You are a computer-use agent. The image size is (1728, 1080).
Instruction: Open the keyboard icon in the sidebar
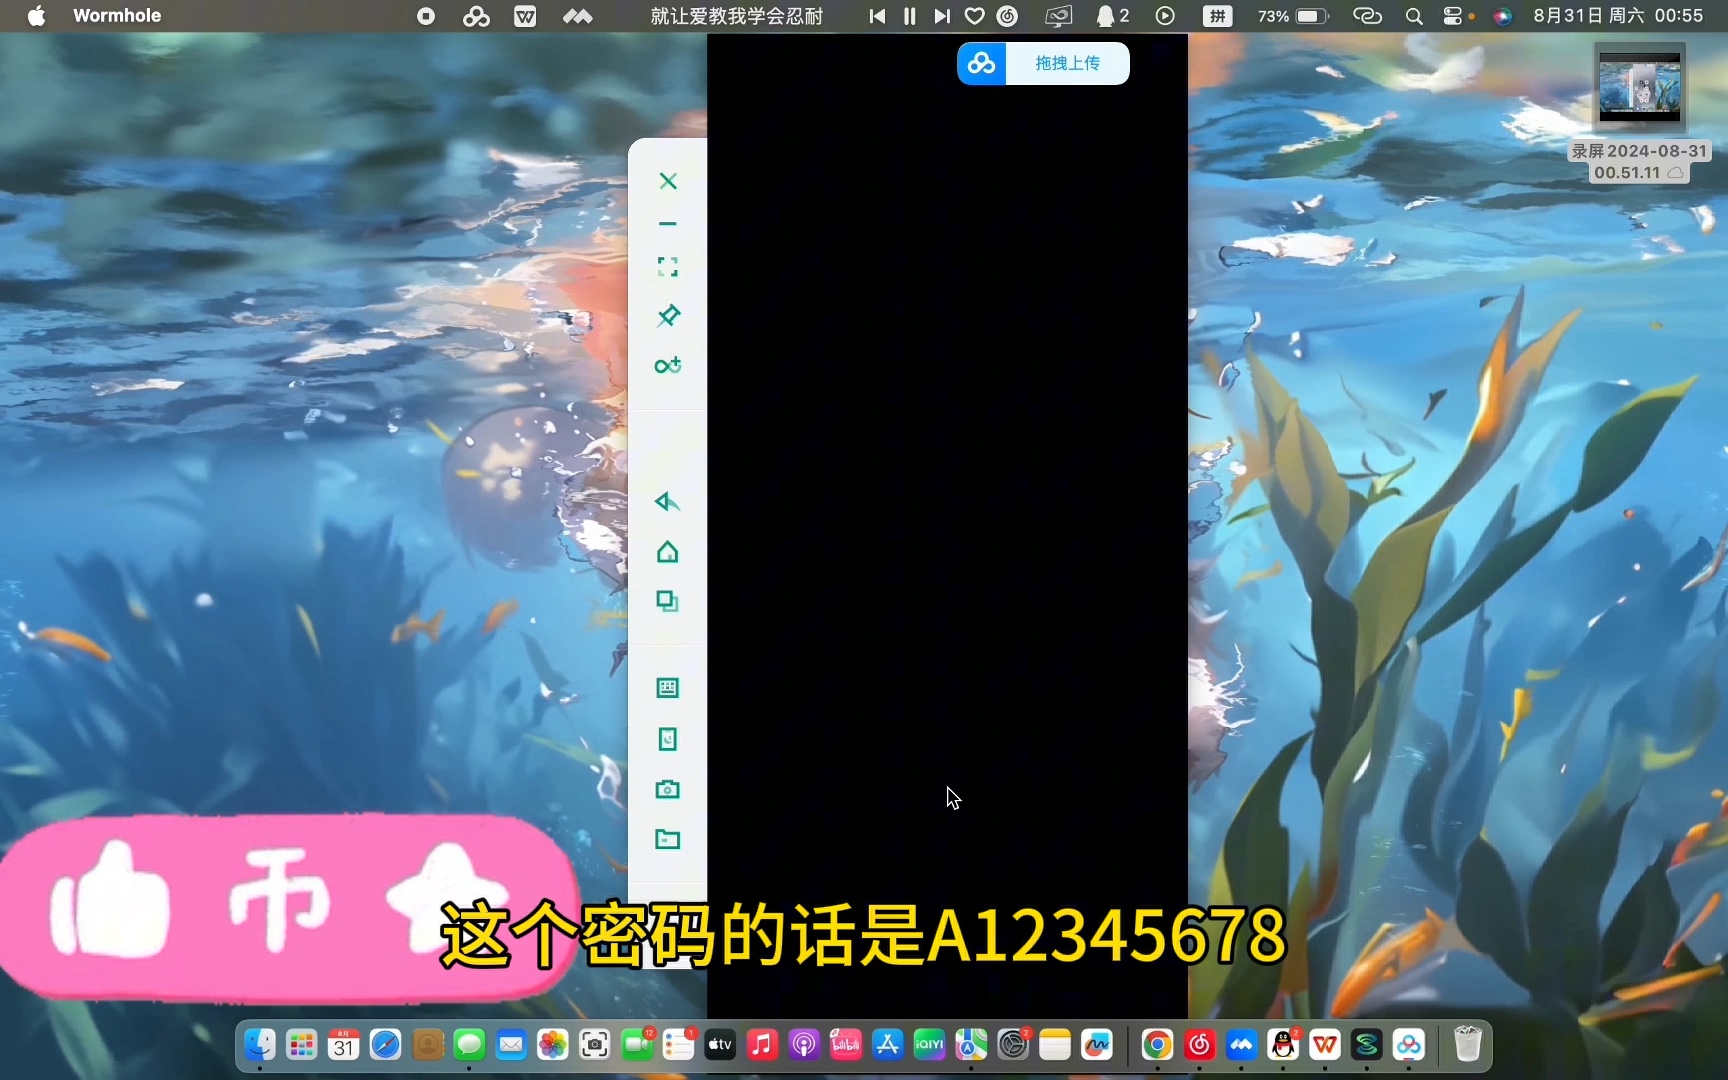pyautogui.click(x=667, y=688)
